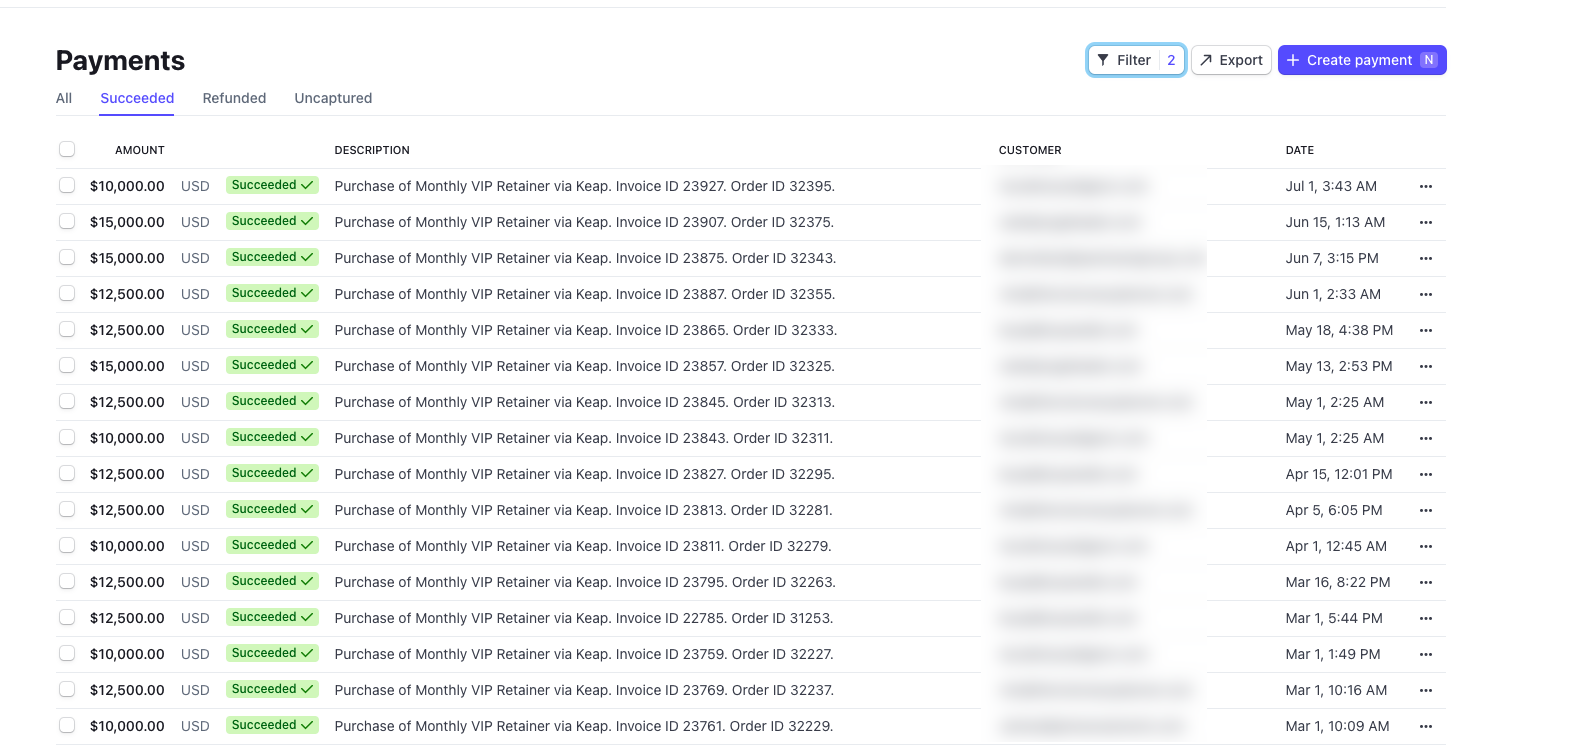Open the $10,000.00 payment from May 1
The height and width of the screenshot is (748, 1589).
pos(127,438)
